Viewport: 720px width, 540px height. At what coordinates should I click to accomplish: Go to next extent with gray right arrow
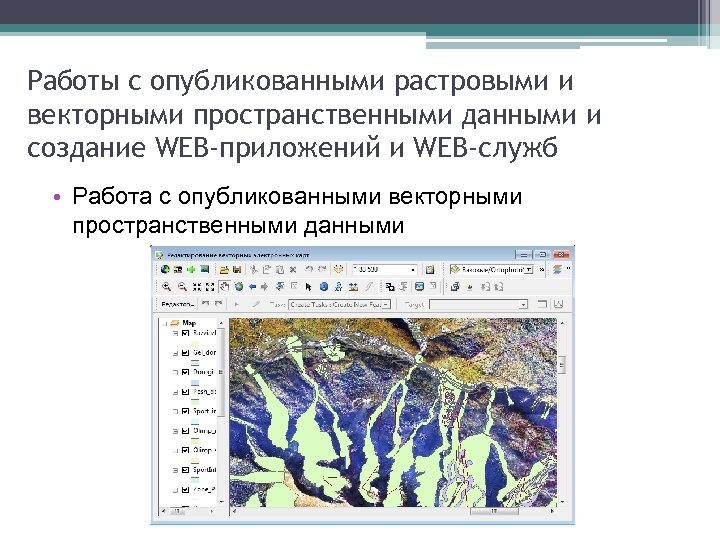coord(265,287)
